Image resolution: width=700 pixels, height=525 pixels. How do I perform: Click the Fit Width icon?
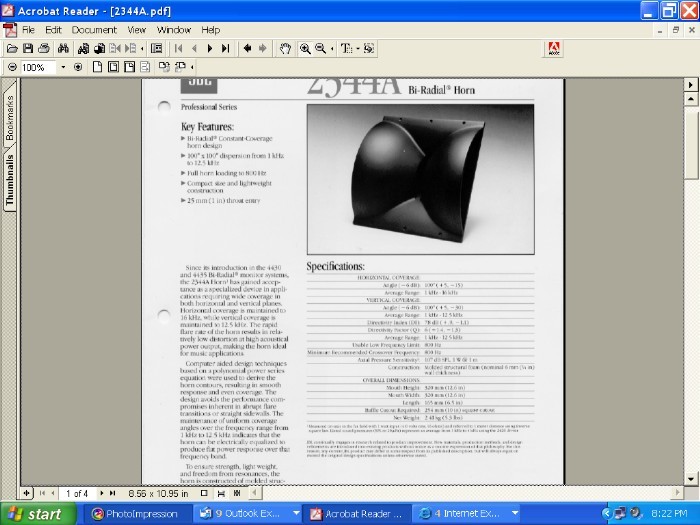point(129,67)
